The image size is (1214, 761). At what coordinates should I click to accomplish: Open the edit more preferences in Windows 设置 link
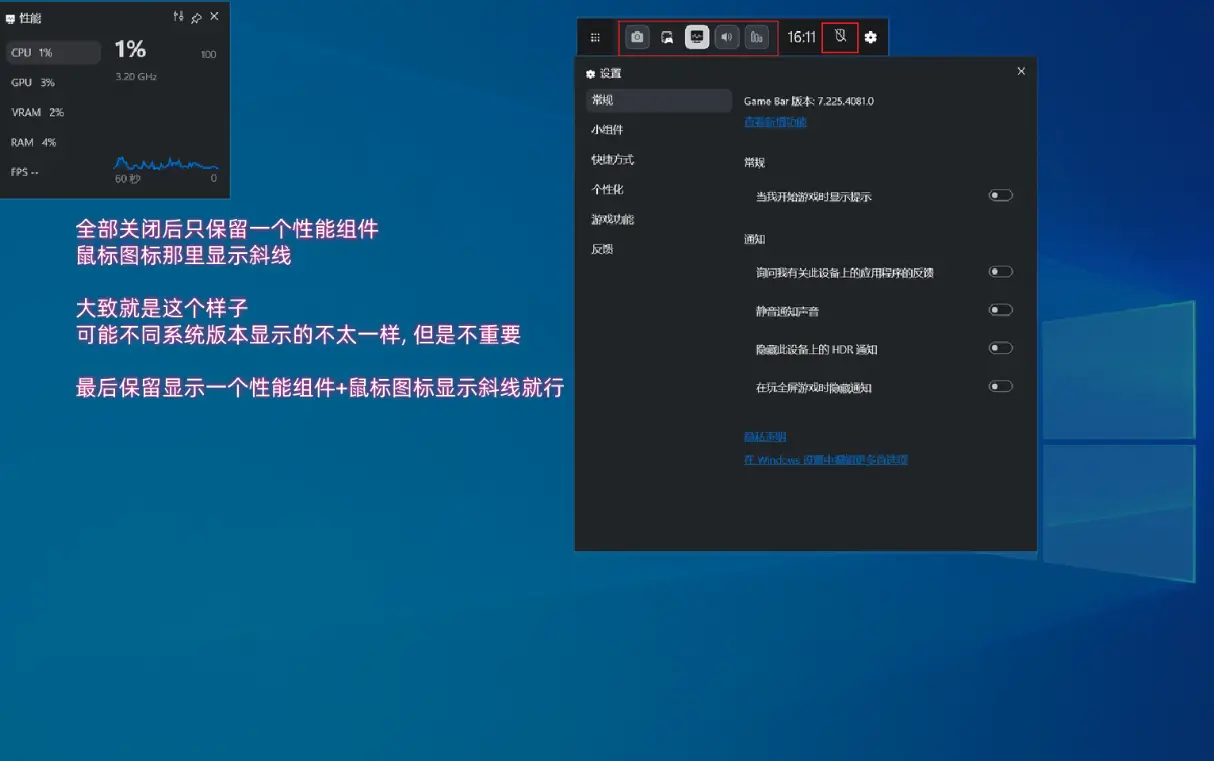(826, 460)
